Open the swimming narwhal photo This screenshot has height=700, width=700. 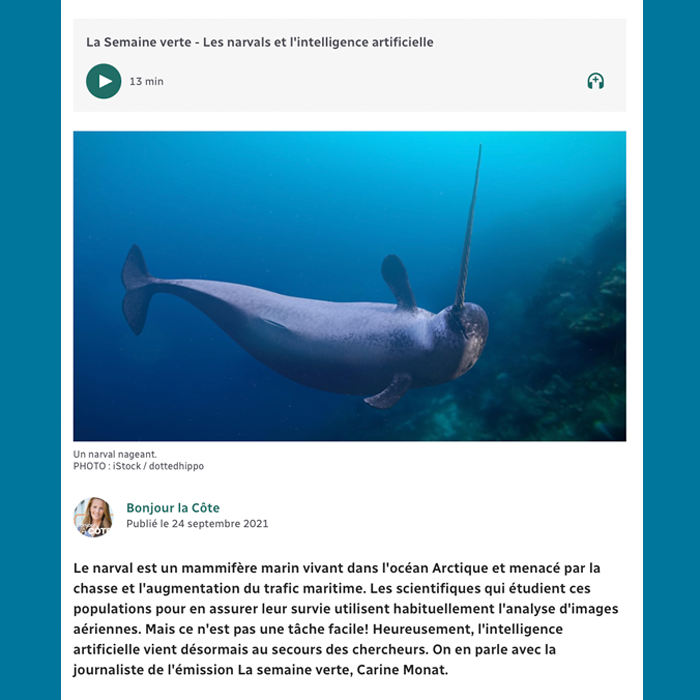click(350, 286)
